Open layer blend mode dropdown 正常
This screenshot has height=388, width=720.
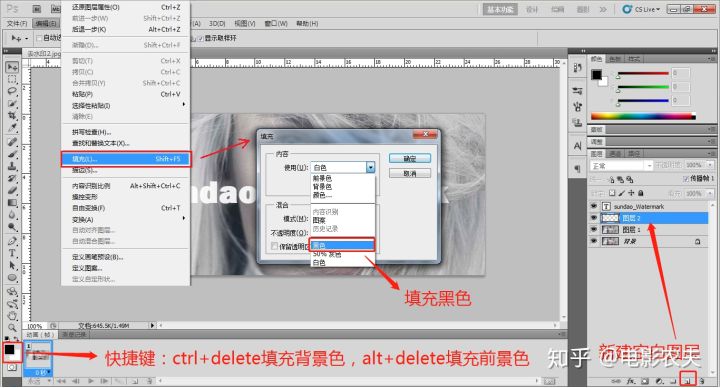(x=622, y=166)
